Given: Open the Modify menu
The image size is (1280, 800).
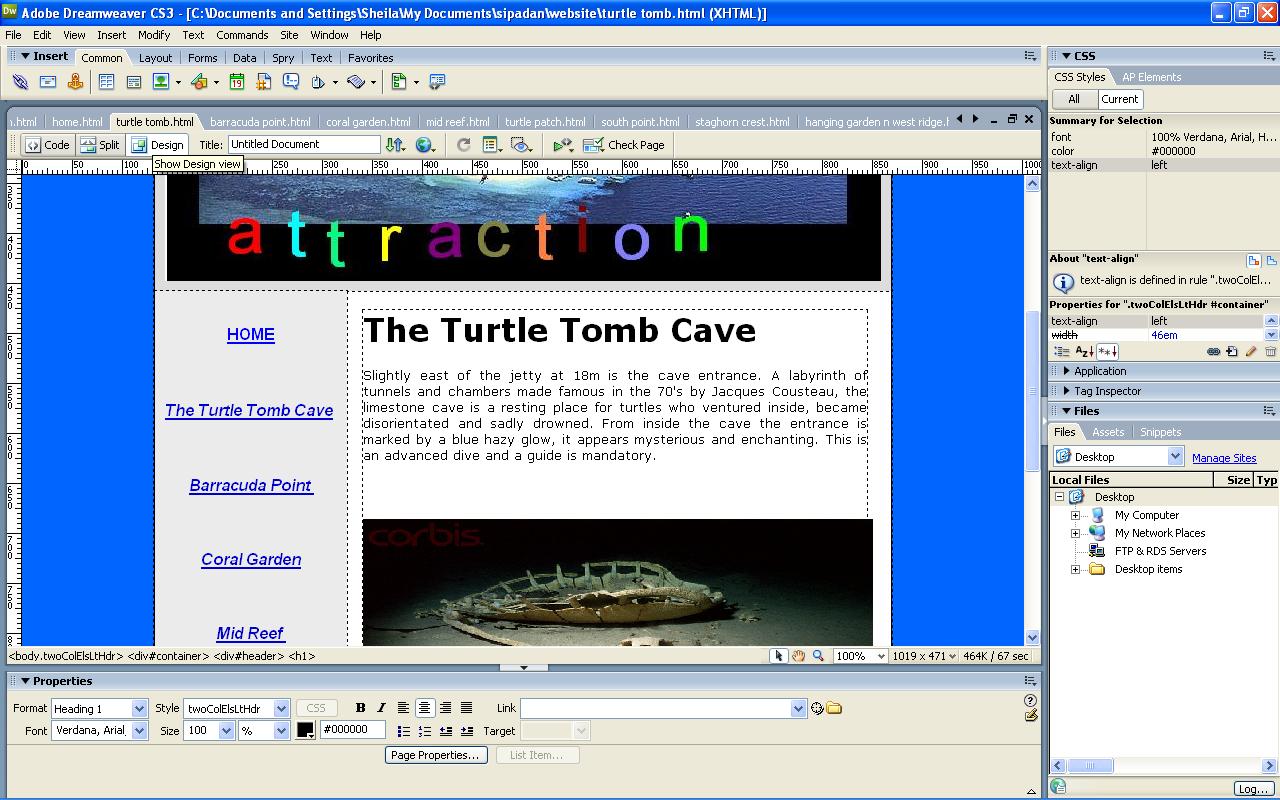Looking at the screenshot, I should 153,35.
